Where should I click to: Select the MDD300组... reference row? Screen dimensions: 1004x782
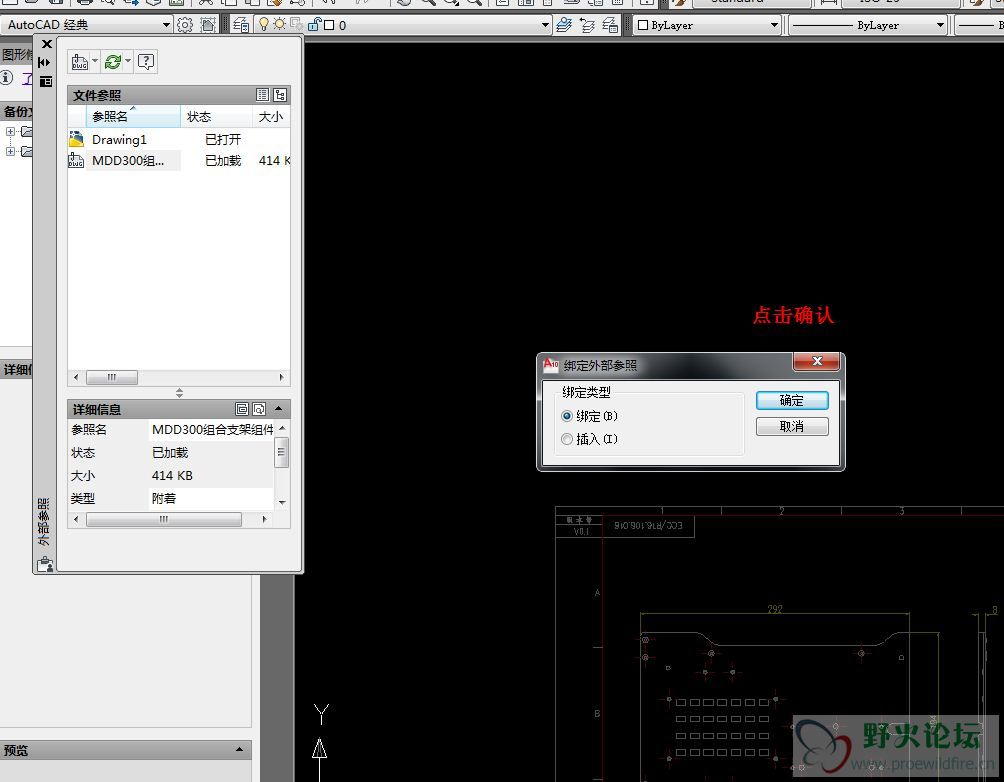click(x=179, y=160)
